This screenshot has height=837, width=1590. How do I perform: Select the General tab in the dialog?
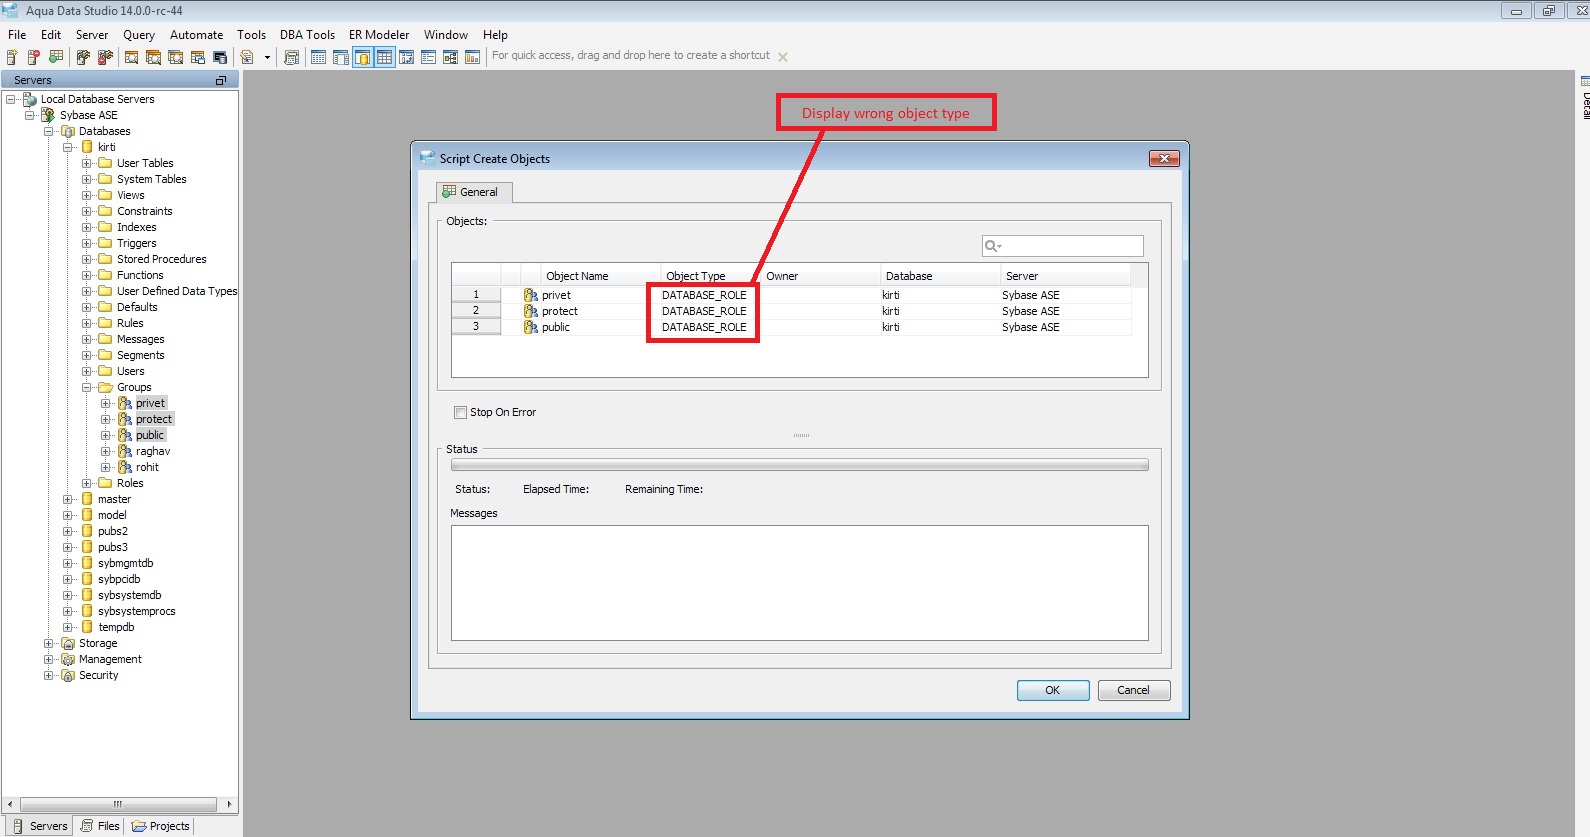(474, 192)
